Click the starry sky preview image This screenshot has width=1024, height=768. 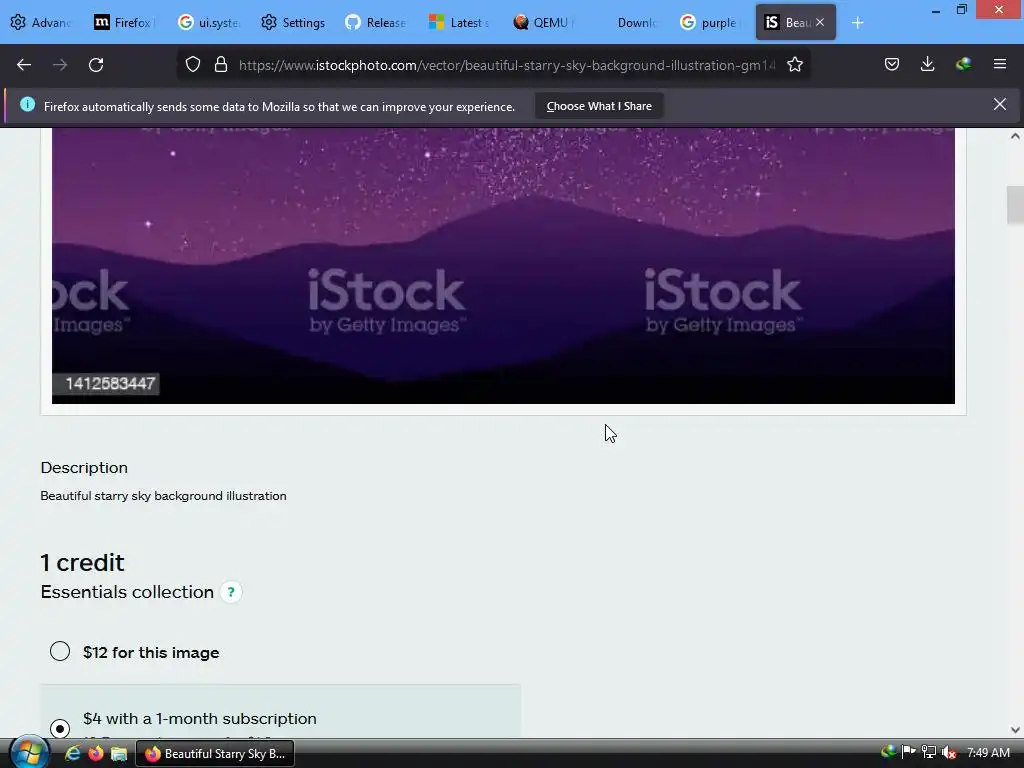coord(503,265)
